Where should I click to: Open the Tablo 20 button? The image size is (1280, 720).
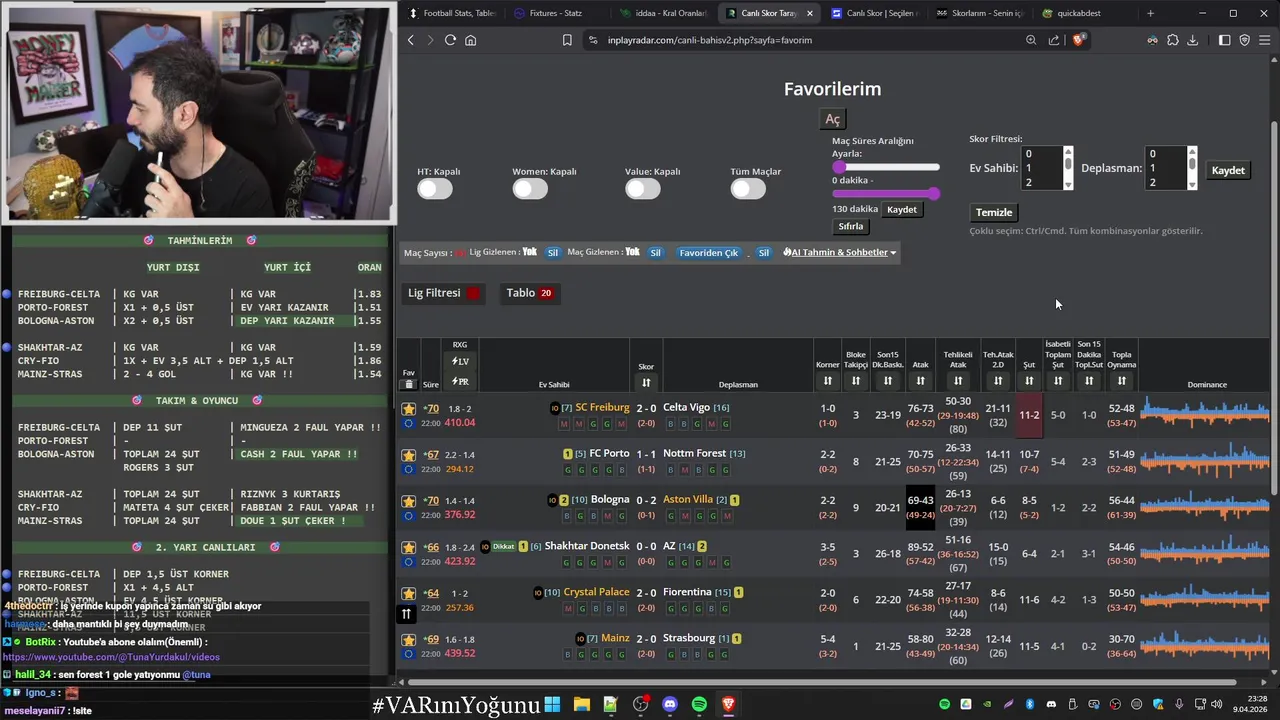tap(529, 293)
